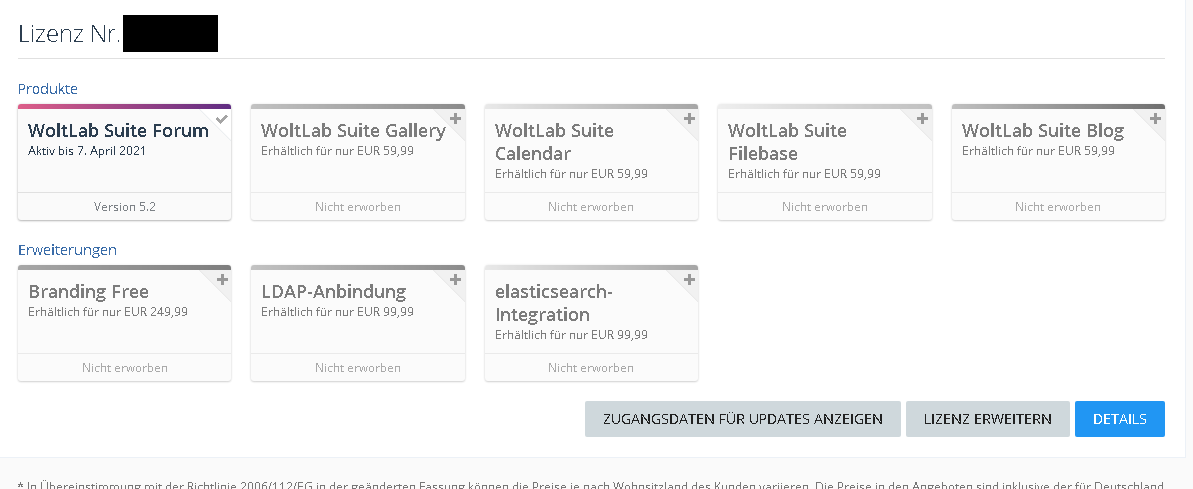This screenshot has height=489, width=1193.
Task: Select the elasticsearch-Integration extension title
Action: 555,303
